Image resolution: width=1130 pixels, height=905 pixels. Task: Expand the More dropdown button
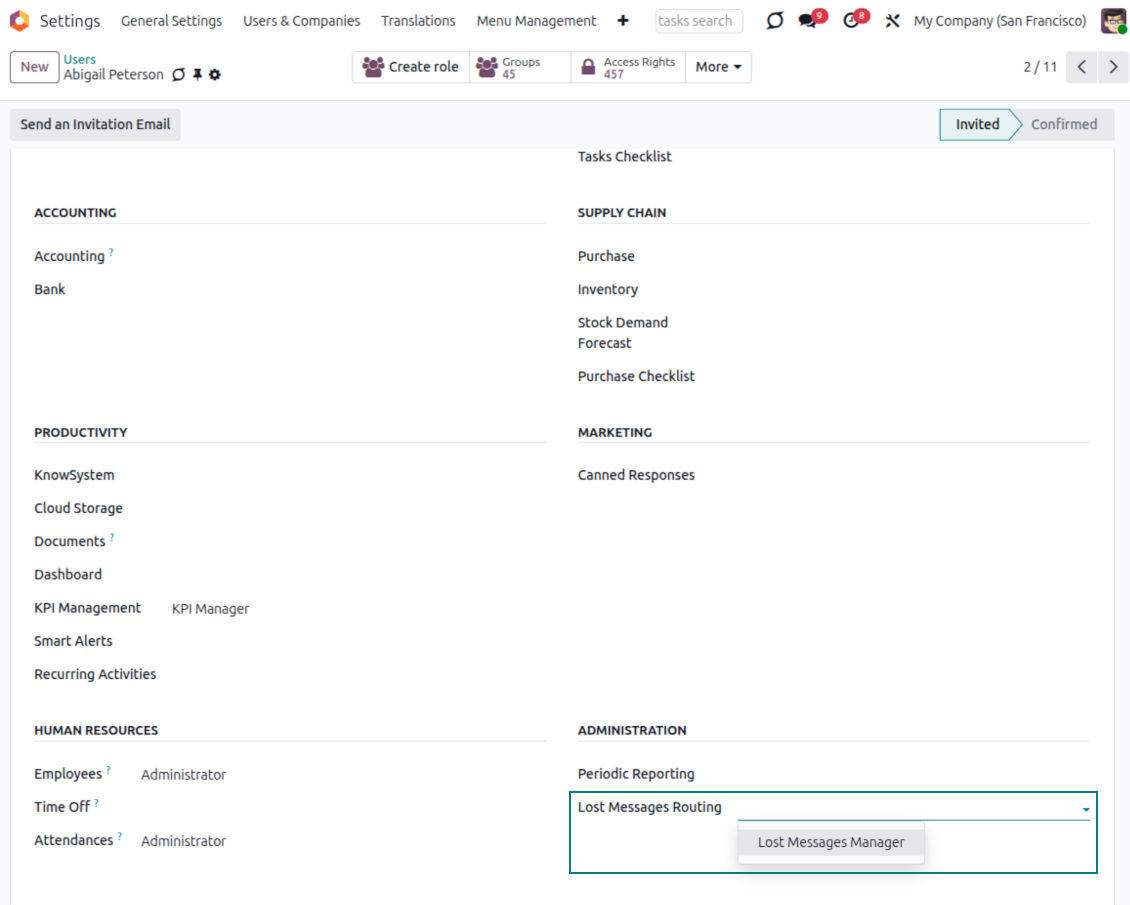click(718, 67)
